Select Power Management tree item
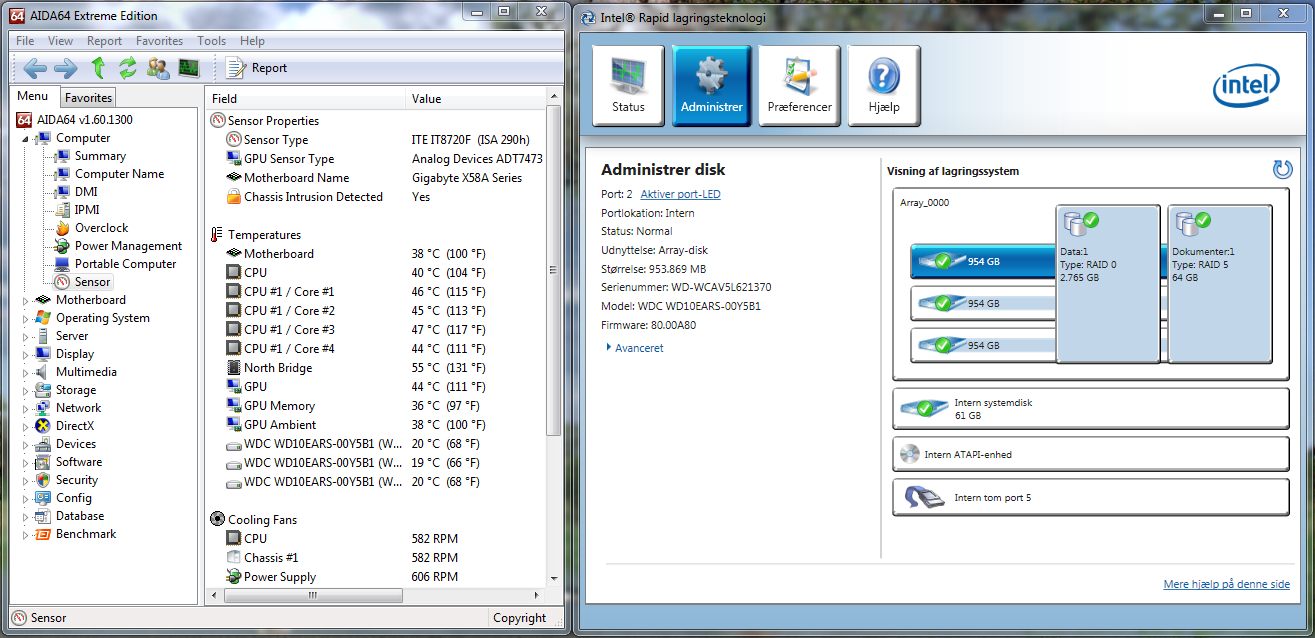 [x=128, y=246]
